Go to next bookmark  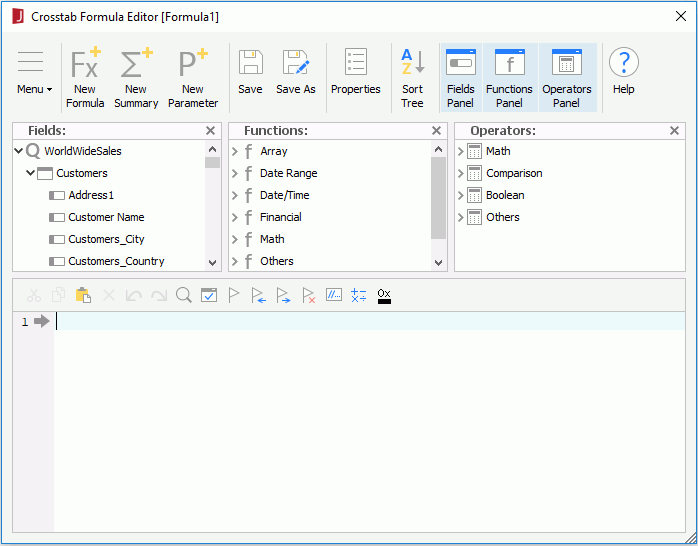coord(284,295)
